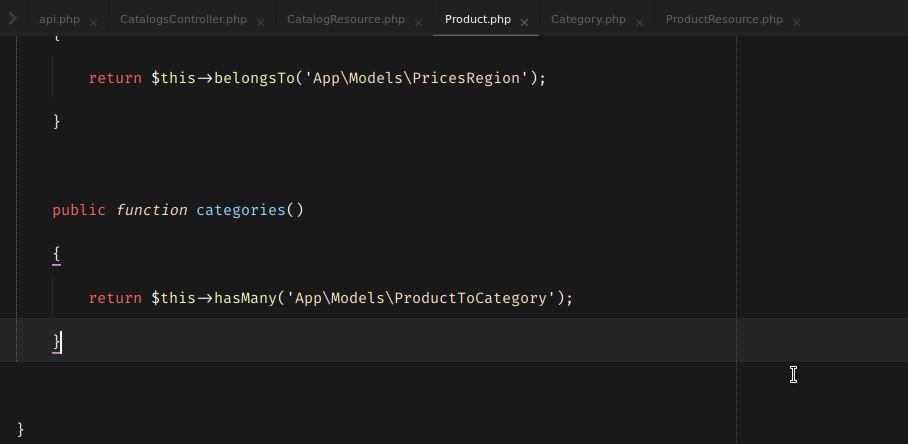Close the Product.php tab
The width and height of the screenshot is (908, 444).
pyautogui.click(x=524, y=20)
